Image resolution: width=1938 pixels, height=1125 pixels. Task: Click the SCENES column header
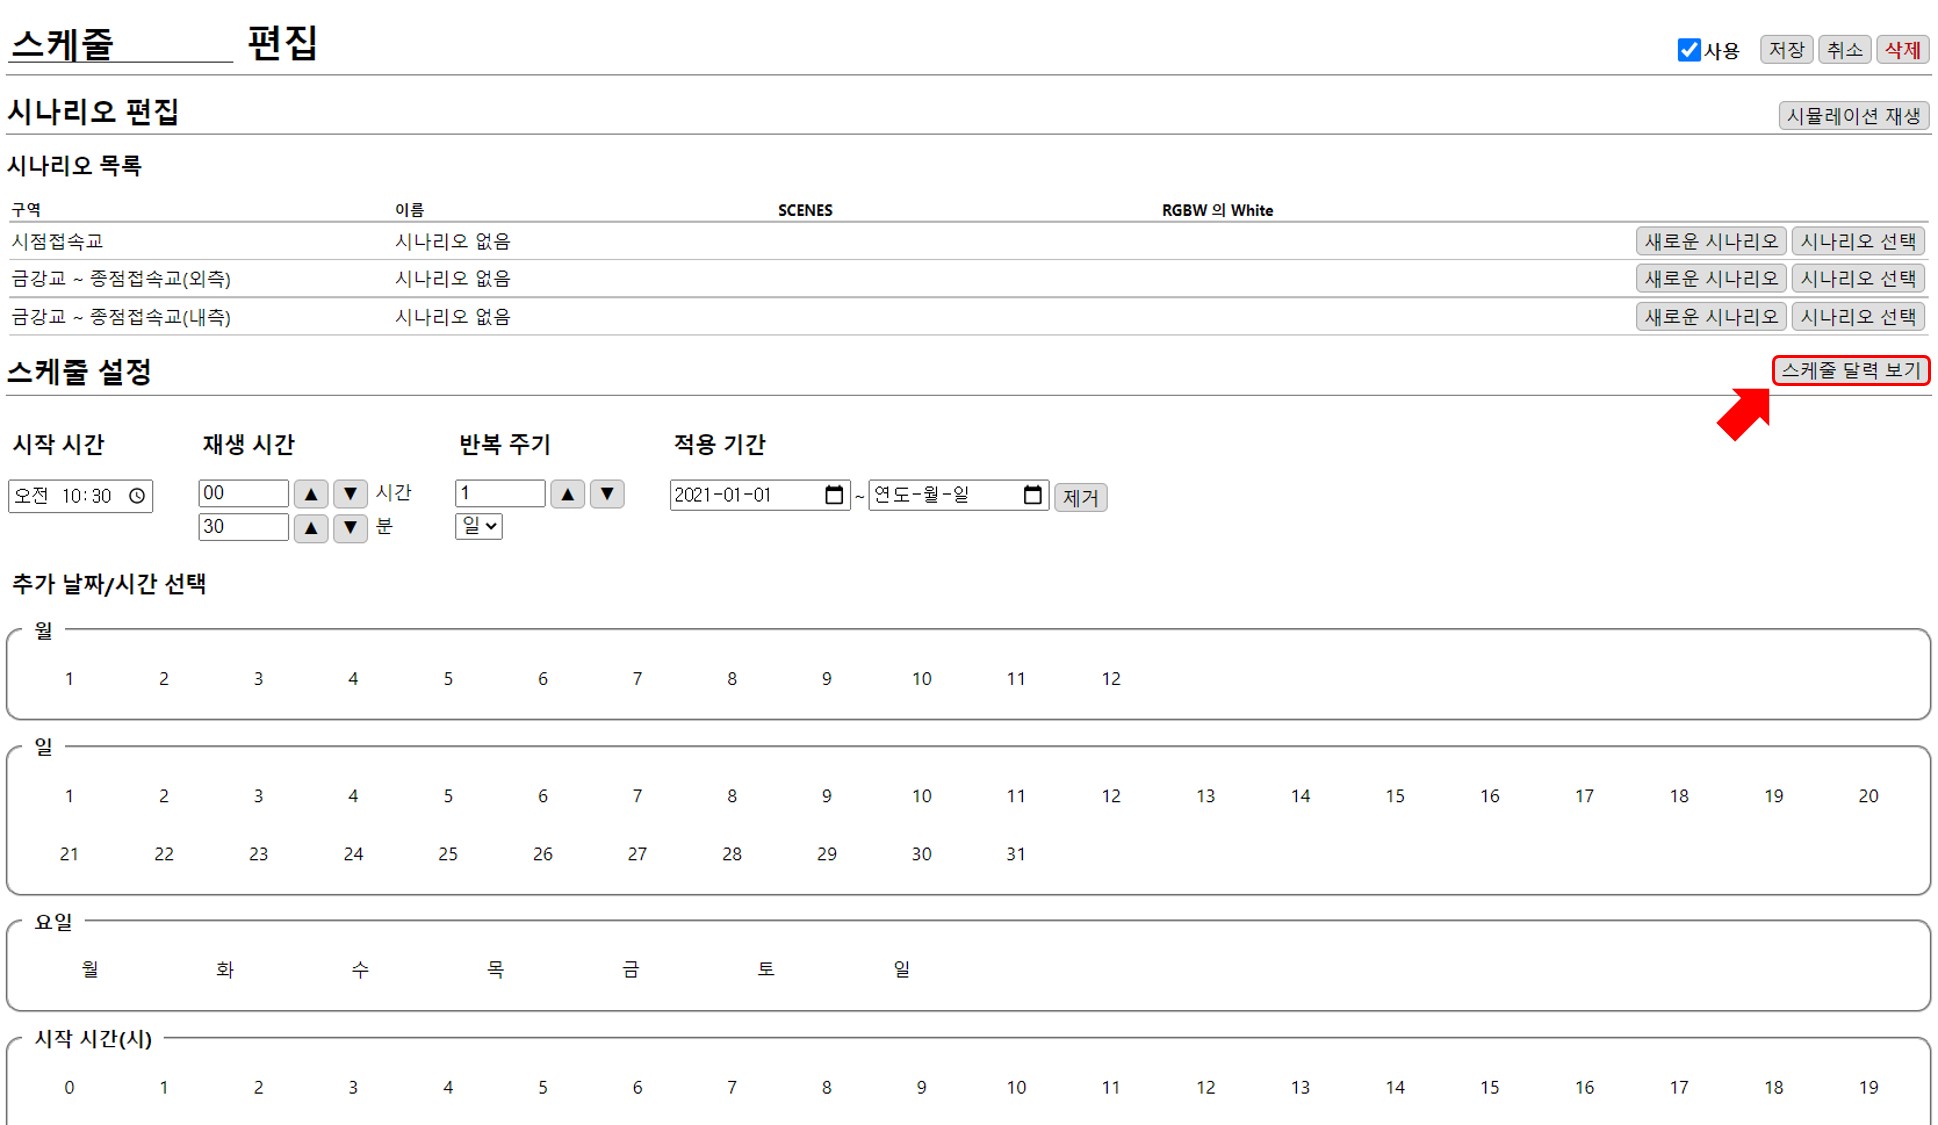[x=805, y=210]
